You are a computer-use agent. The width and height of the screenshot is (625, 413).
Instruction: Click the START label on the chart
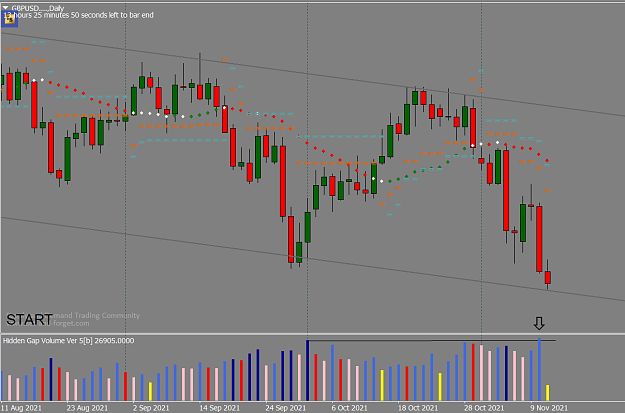29,319
